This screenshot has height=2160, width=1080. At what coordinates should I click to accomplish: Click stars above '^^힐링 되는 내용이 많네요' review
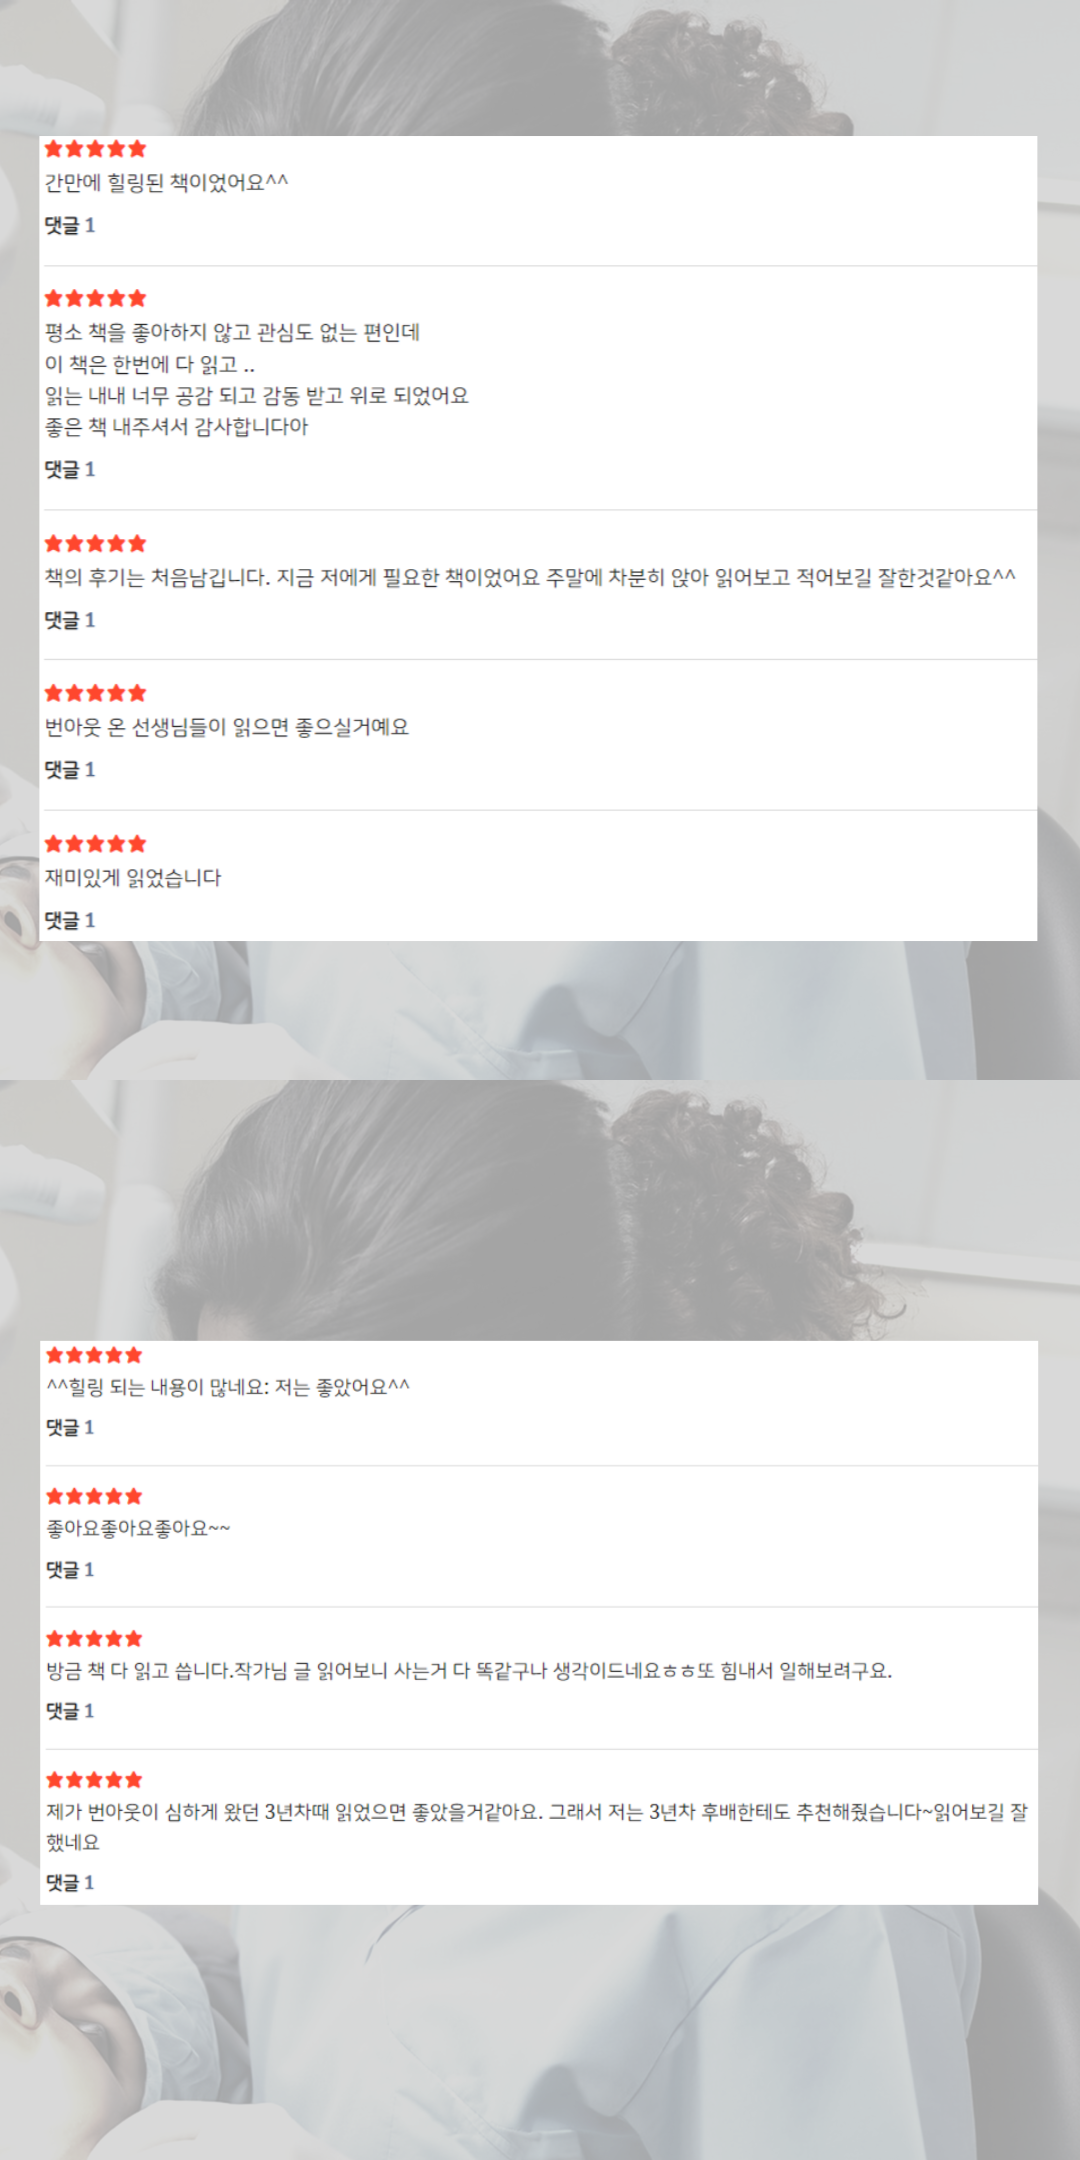[94, 1355]
